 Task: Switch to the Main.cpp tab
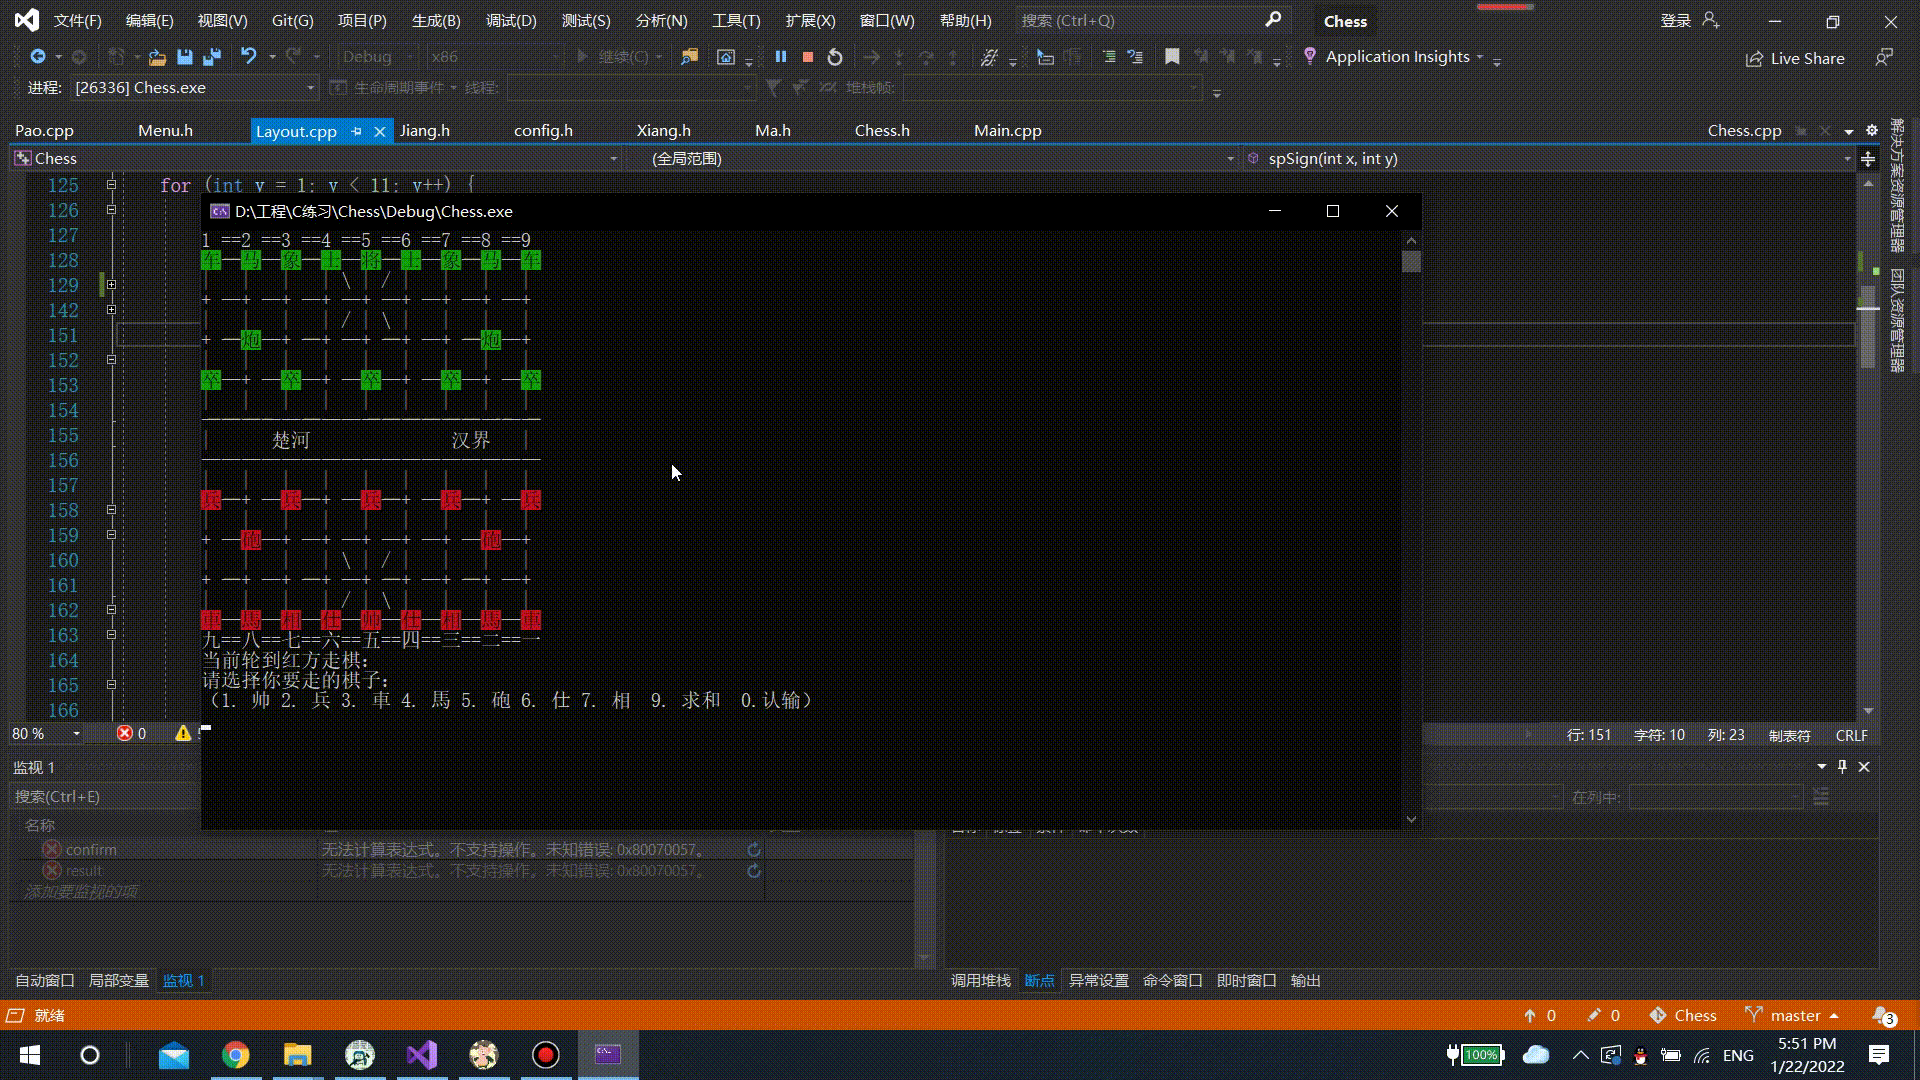1007,131
